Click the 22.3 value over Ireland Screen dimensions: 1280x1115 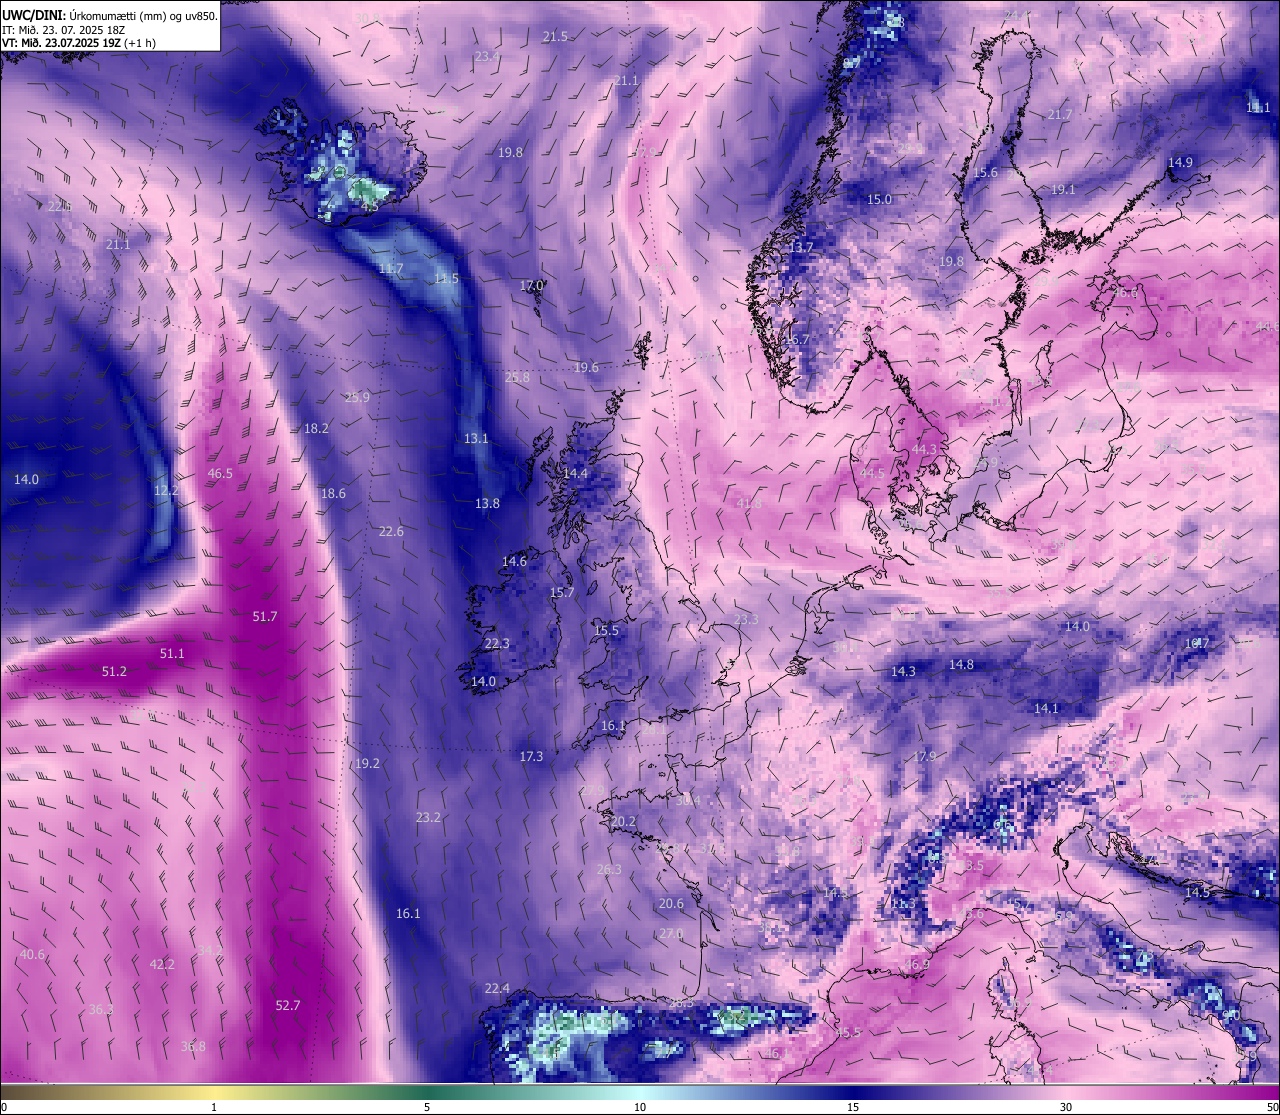coord(497,643)
